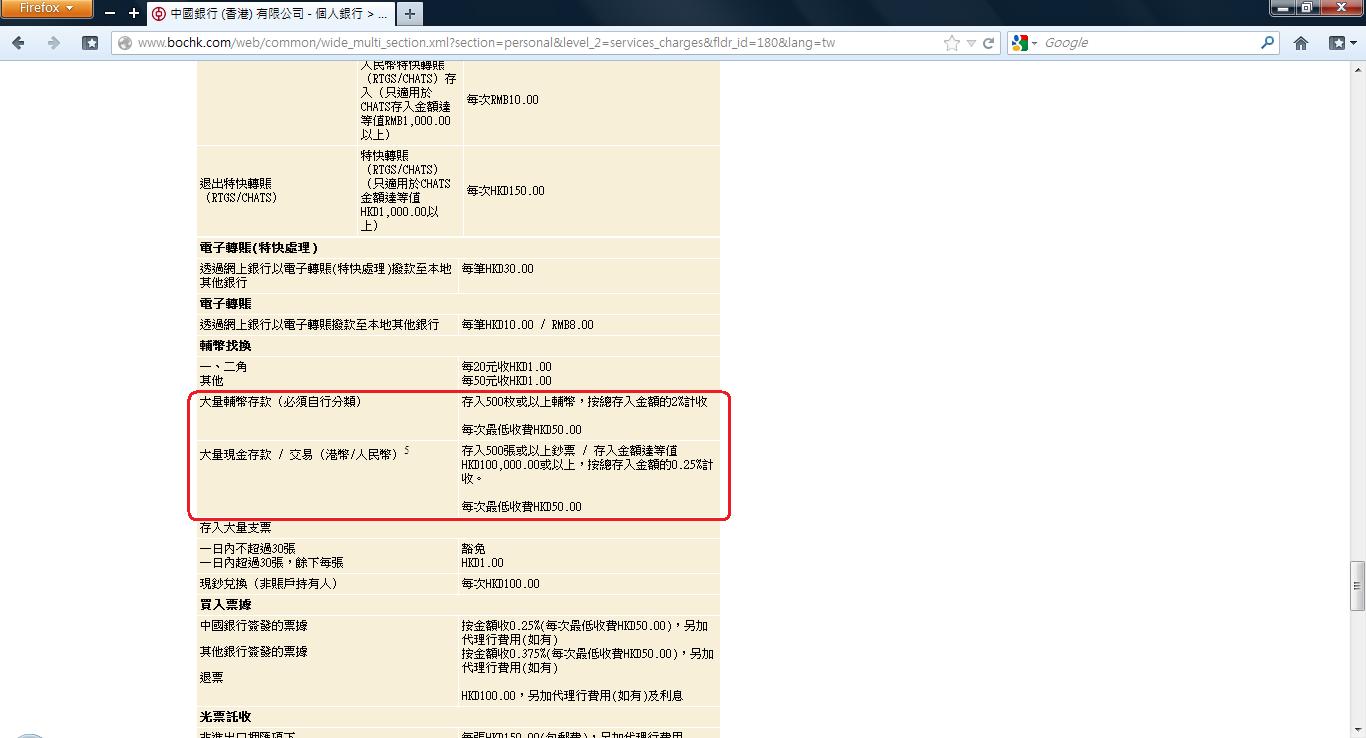The height and width of the screenshot is (738, 1366).
Task: Click the 電子轉賬 heading above HKD10.00 row
Action: pos(225,304)
